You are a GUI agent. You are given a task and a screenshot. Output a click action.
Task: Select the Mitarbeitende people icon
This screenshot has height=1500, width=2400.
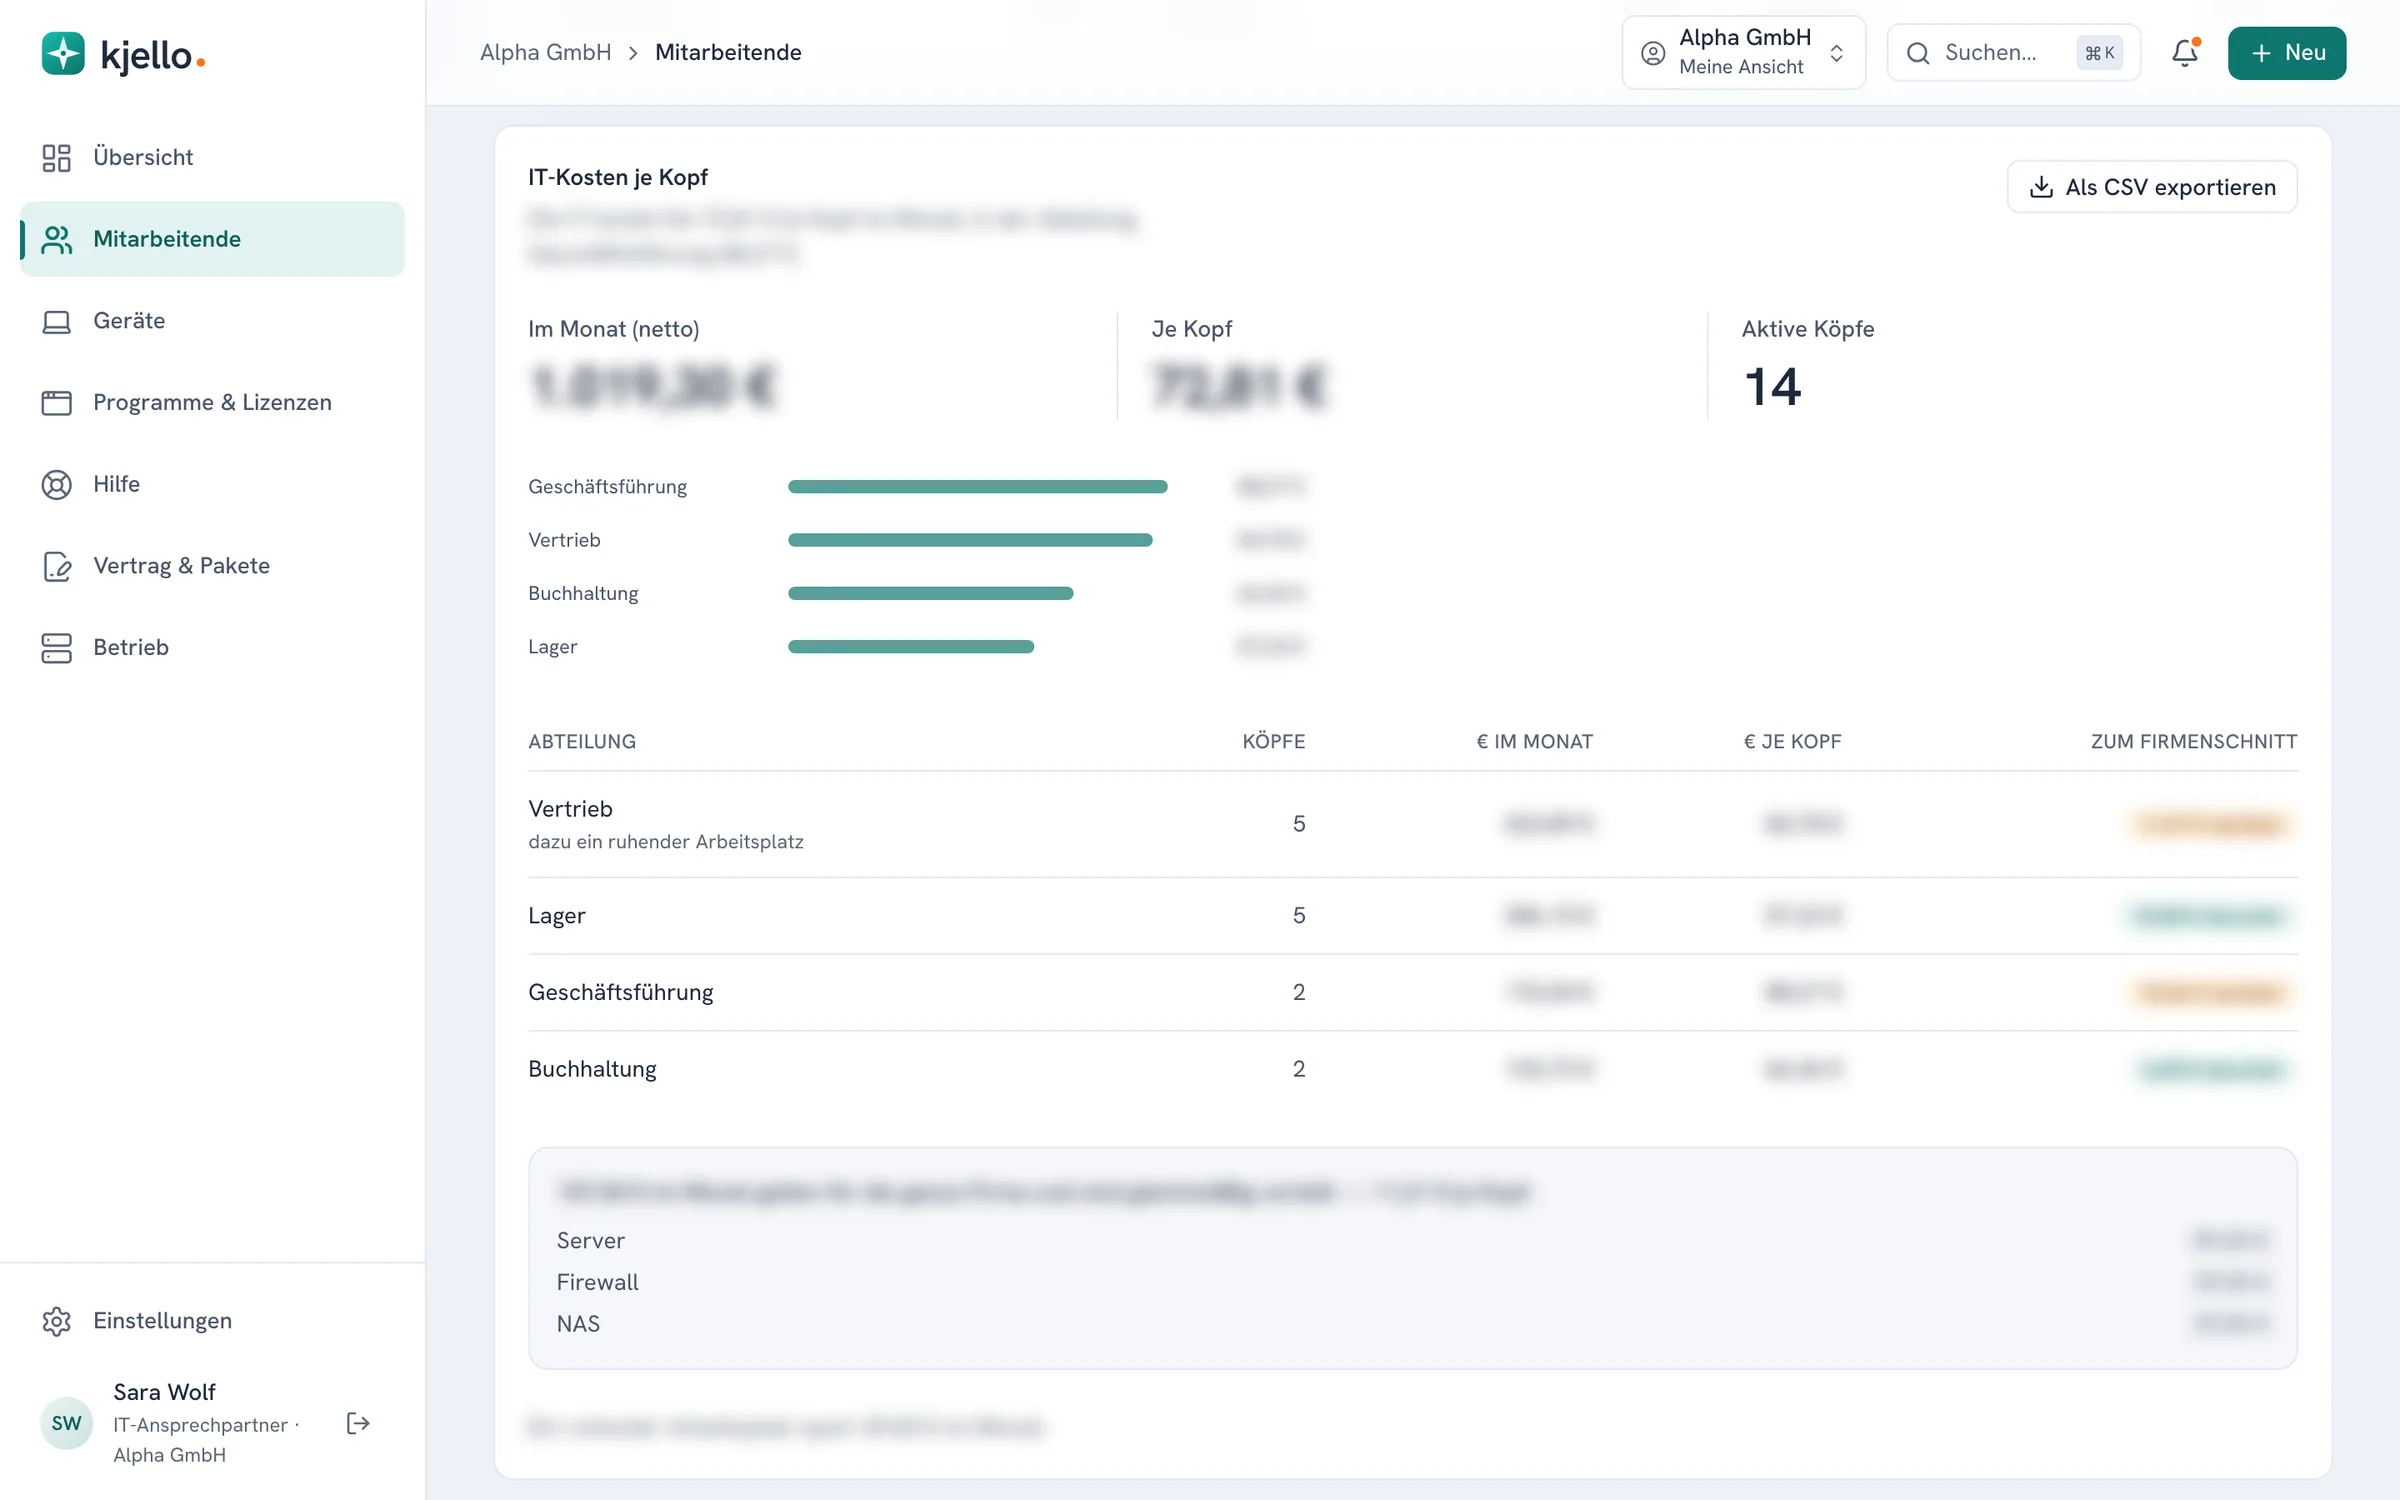56,239
